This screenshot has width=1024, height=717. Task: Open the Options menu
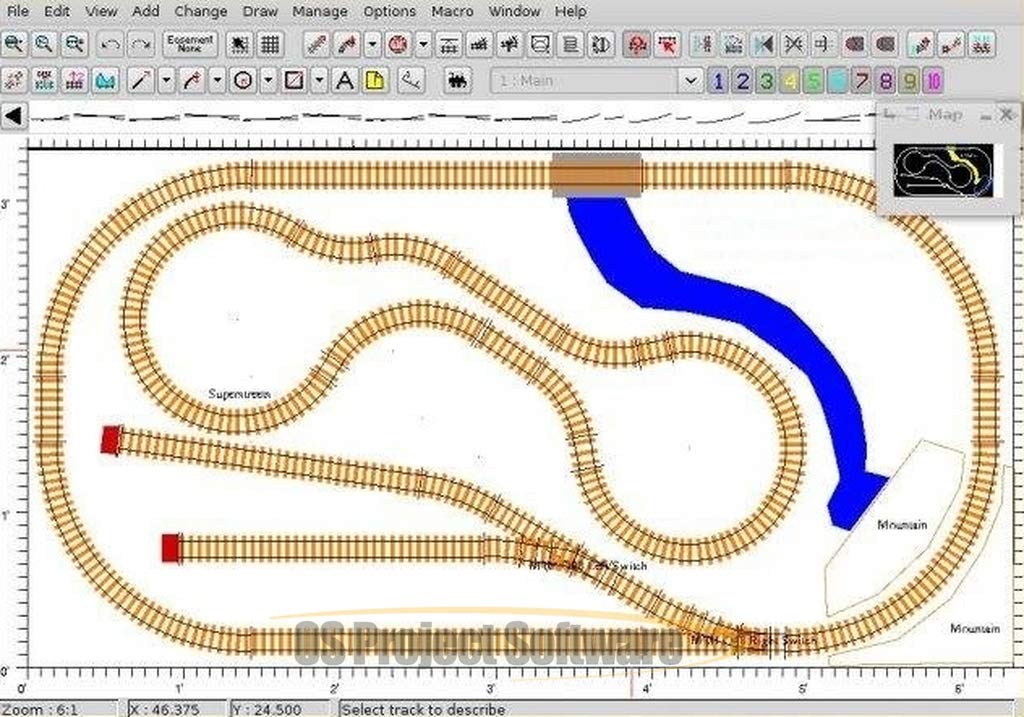pyautogui.click(x=390, y=11)
